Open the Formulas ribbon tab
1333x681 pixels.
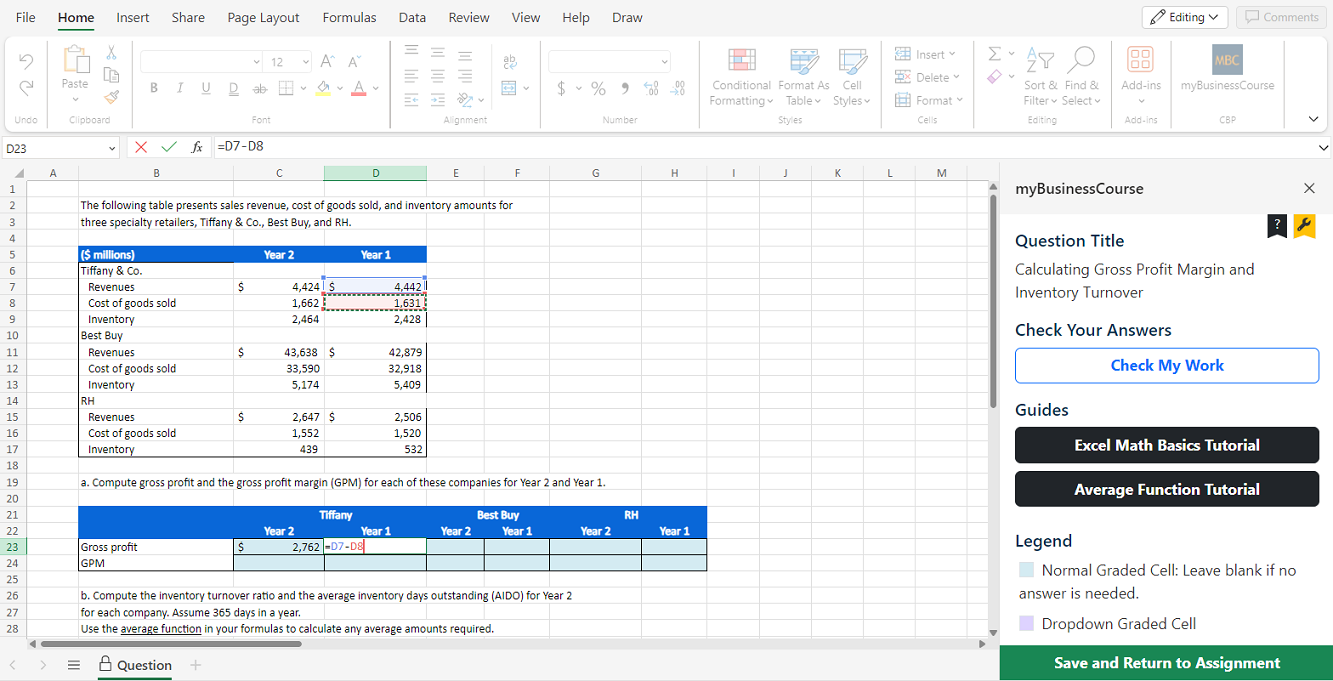(349, 17)
